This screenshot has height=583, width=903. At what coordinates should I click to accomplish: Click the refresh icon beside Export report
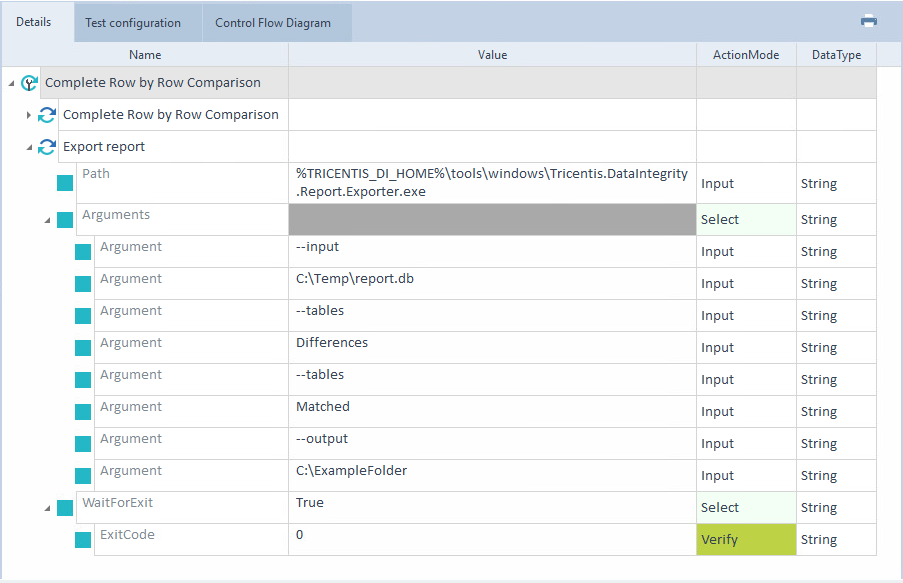pos(47,147)
